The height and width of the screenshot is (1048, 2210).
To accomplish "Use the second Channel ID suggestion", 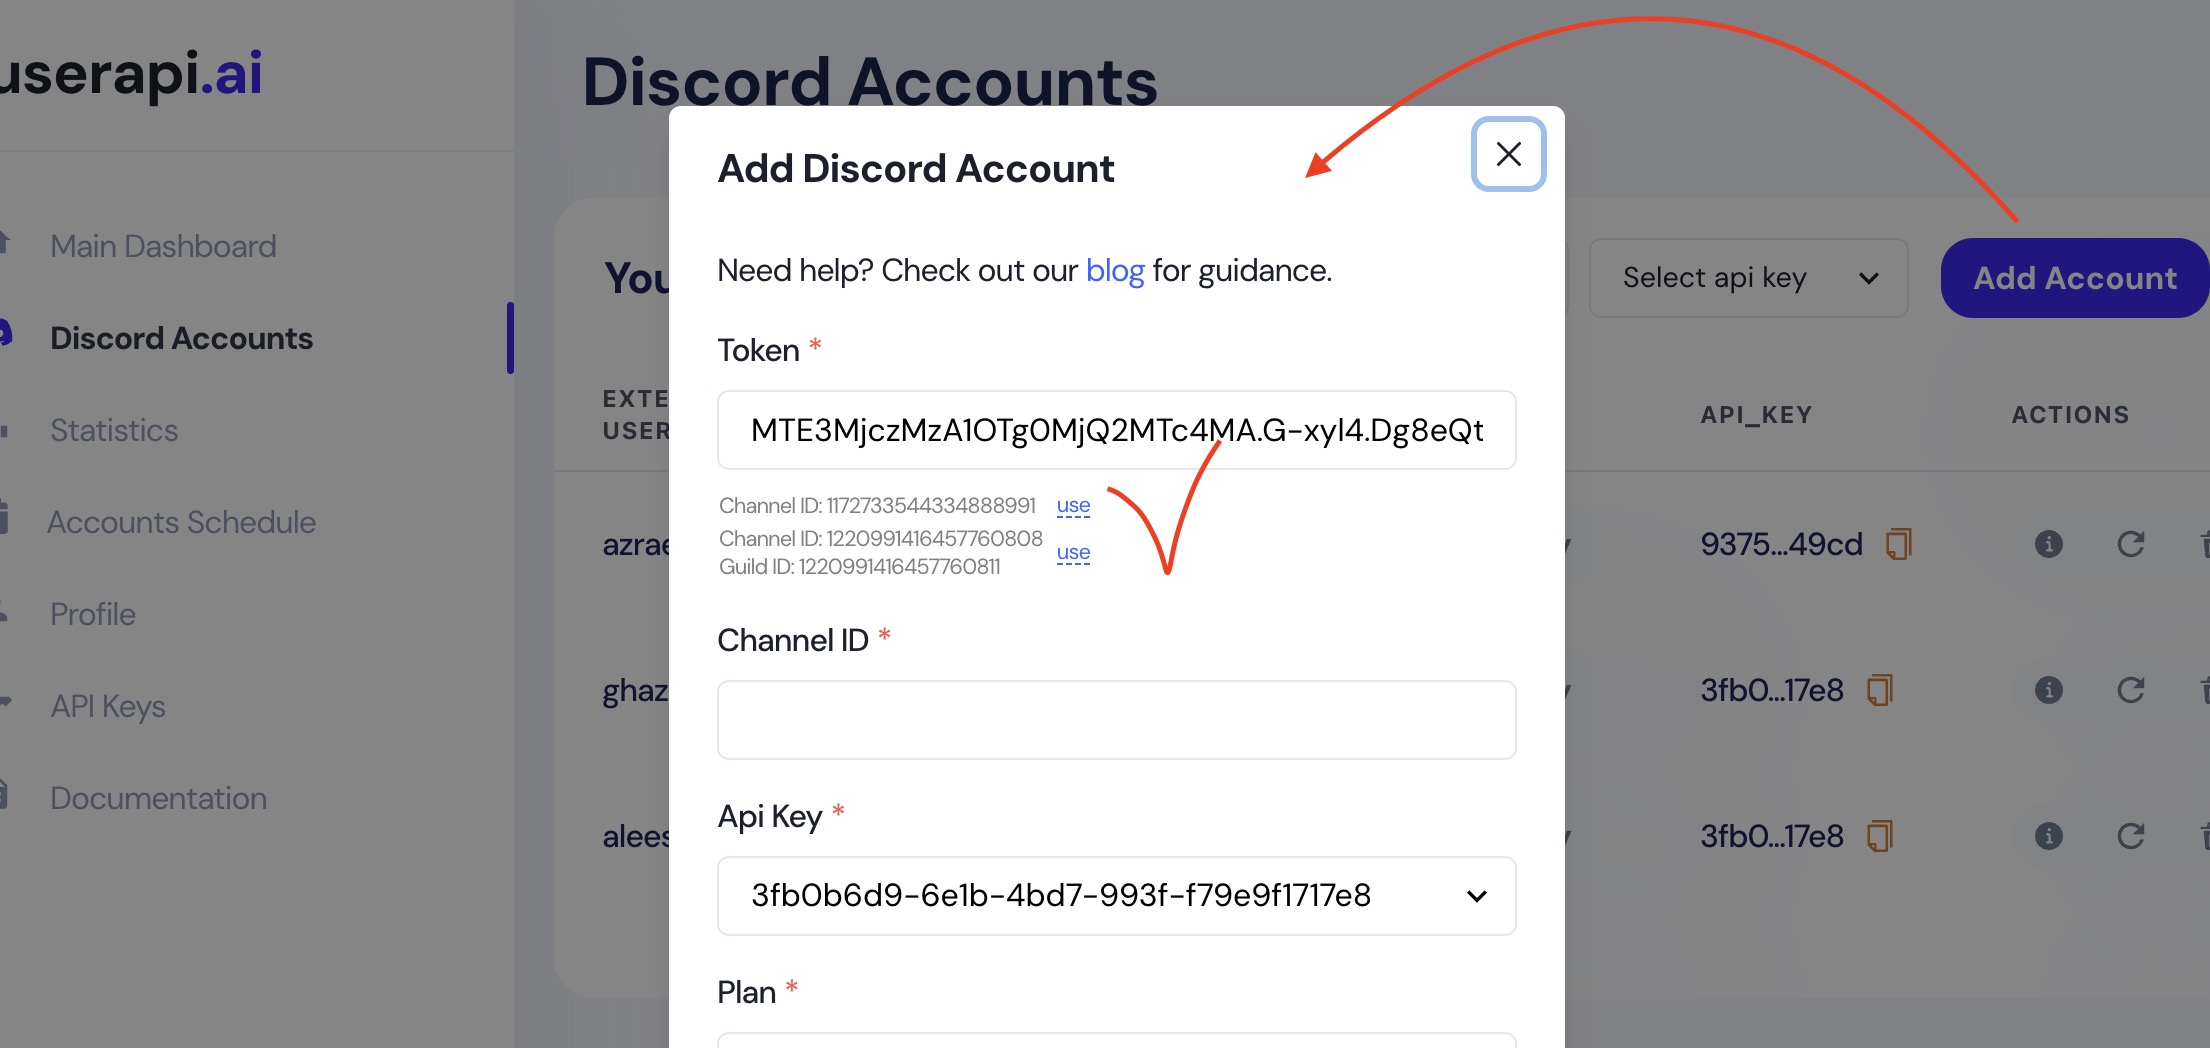I will pos(1073,552).
